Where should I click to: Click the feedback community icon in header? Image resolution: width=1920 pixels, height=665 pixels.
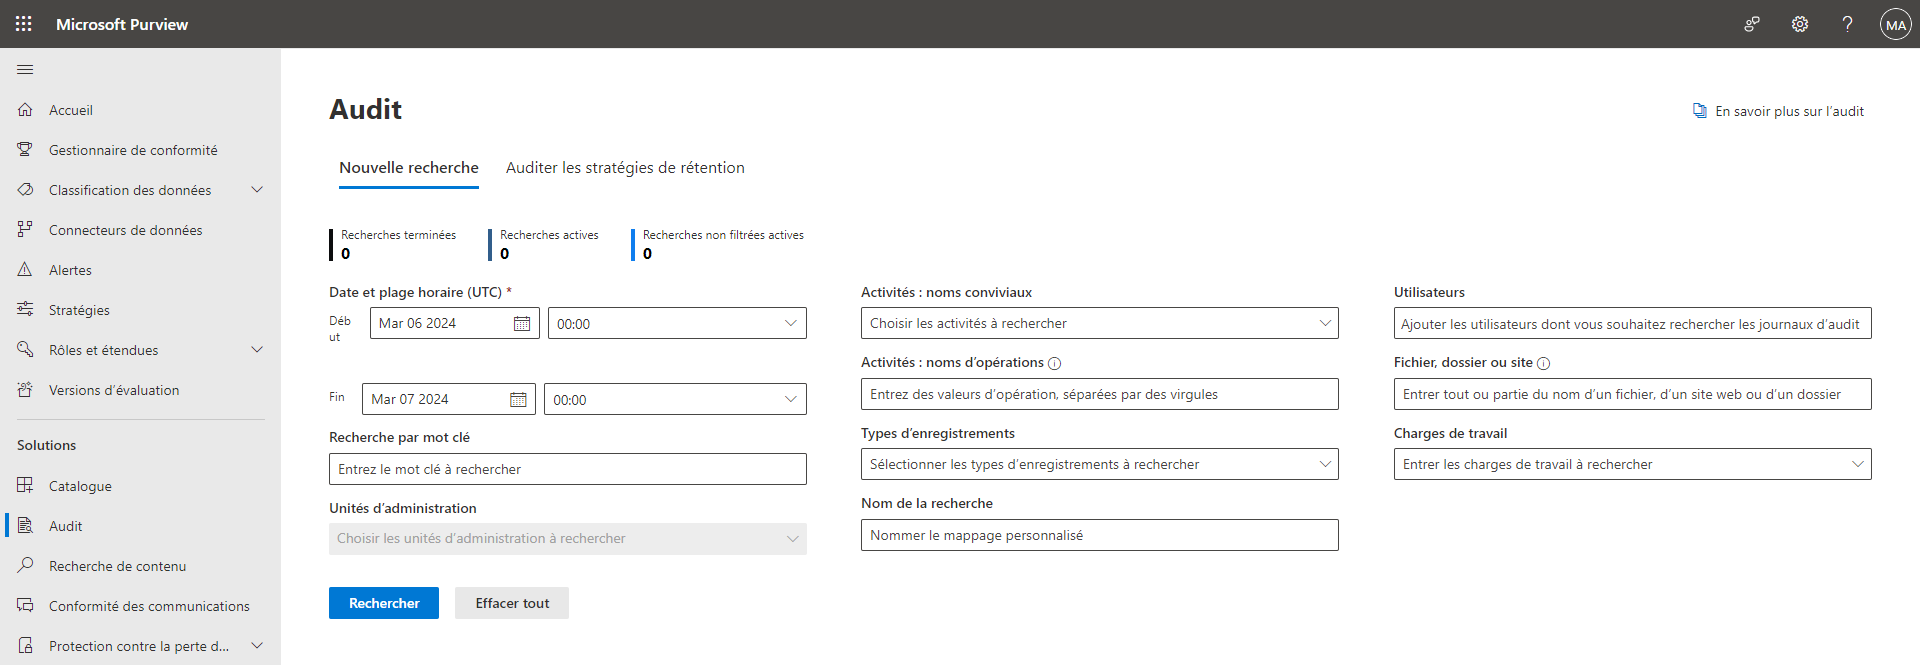[1752, 24]
